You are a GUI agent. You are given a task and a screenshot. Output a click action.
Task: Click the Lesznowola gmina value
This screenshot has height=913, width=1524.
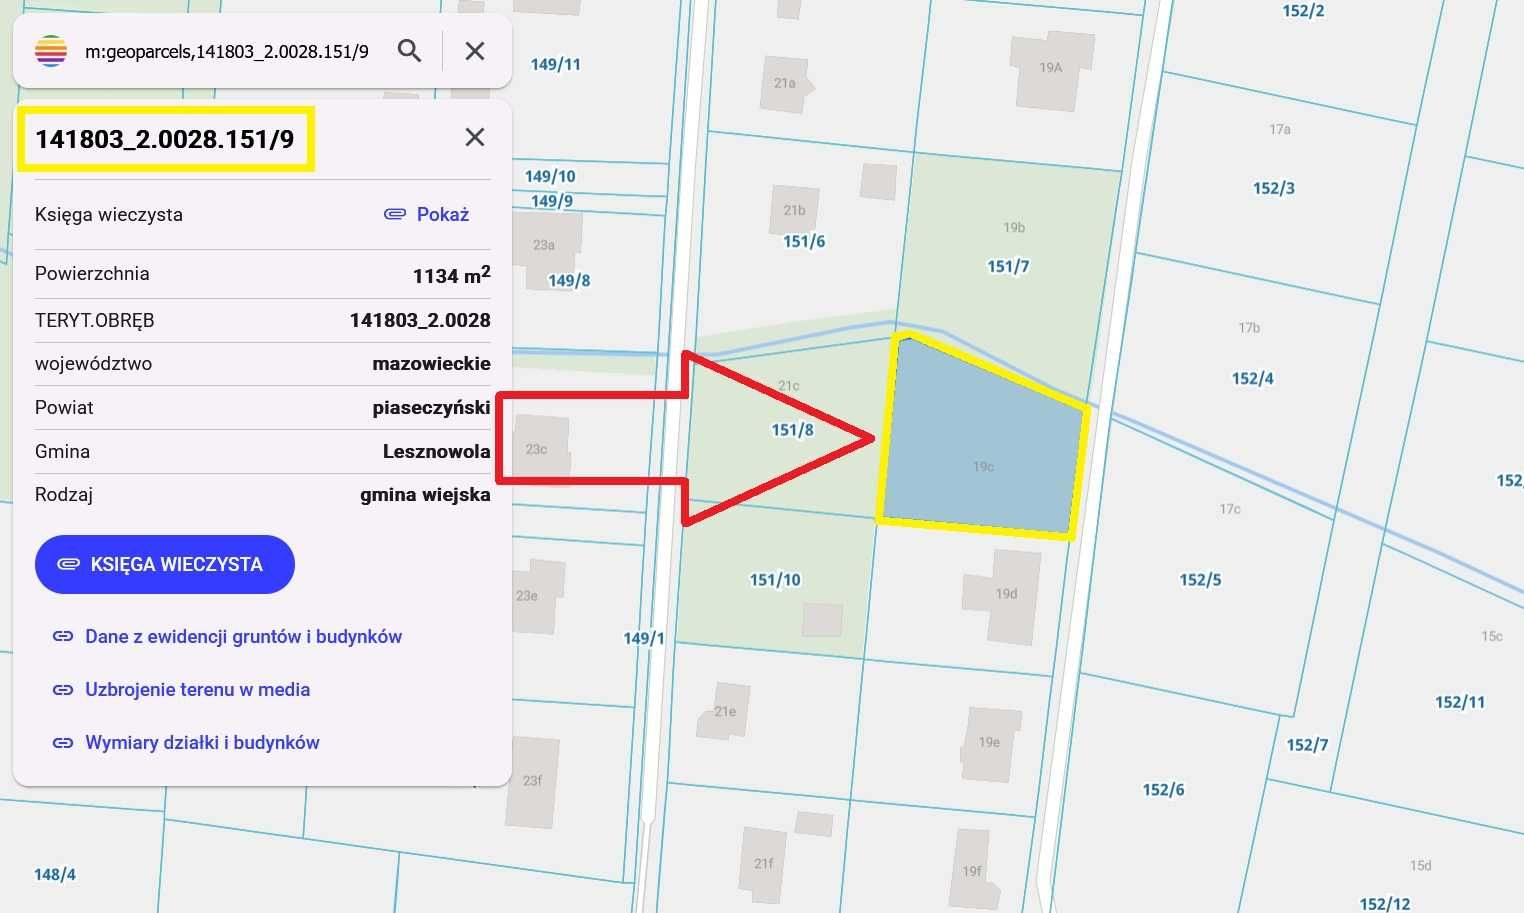coord(436,452)
